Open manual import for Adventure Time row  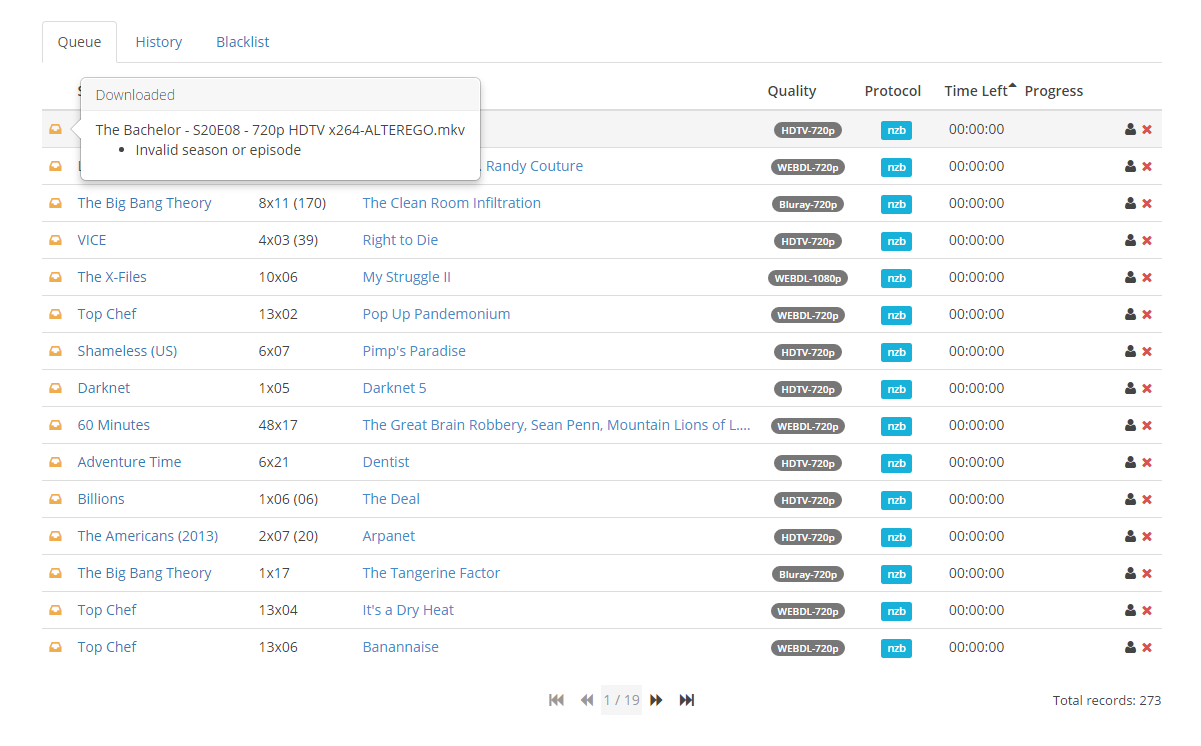(1130, 463)
